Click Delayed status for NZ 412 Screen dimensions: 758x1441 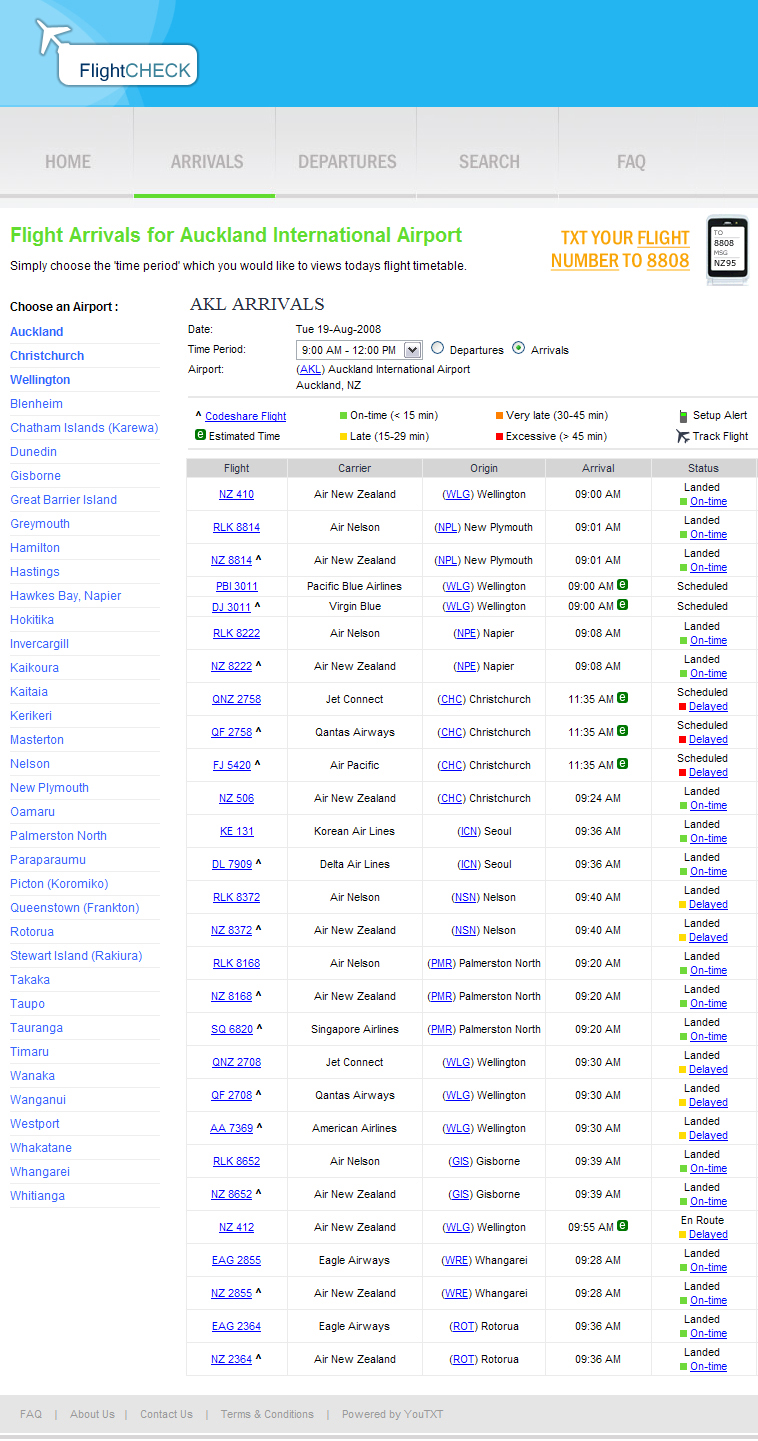pyautogui.click(x=708, y=1234)
